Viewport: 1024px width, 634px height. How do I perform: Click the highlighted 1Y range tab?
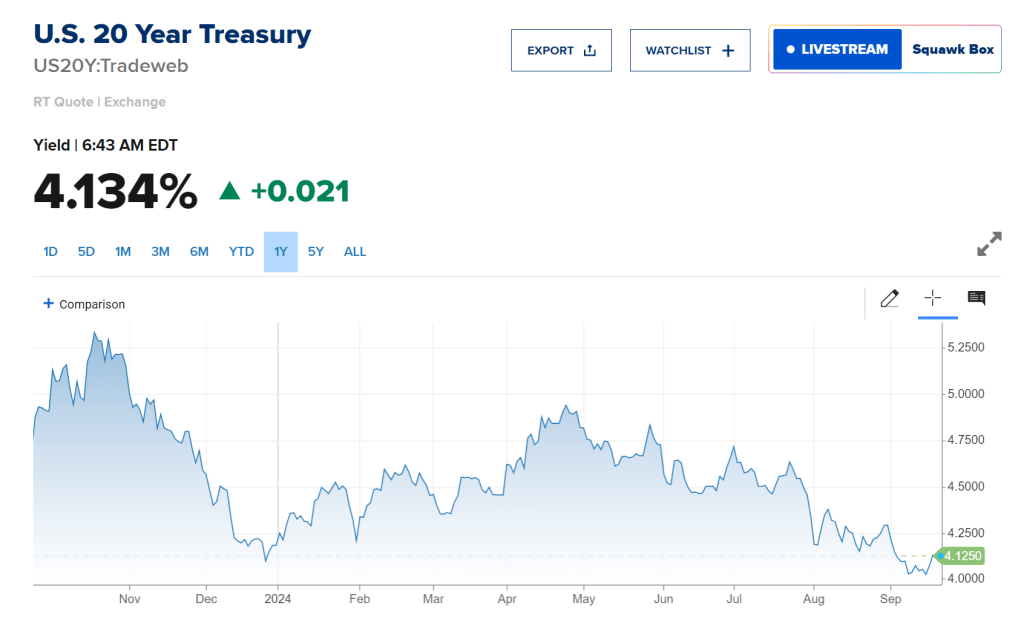[x=281, y=252]
